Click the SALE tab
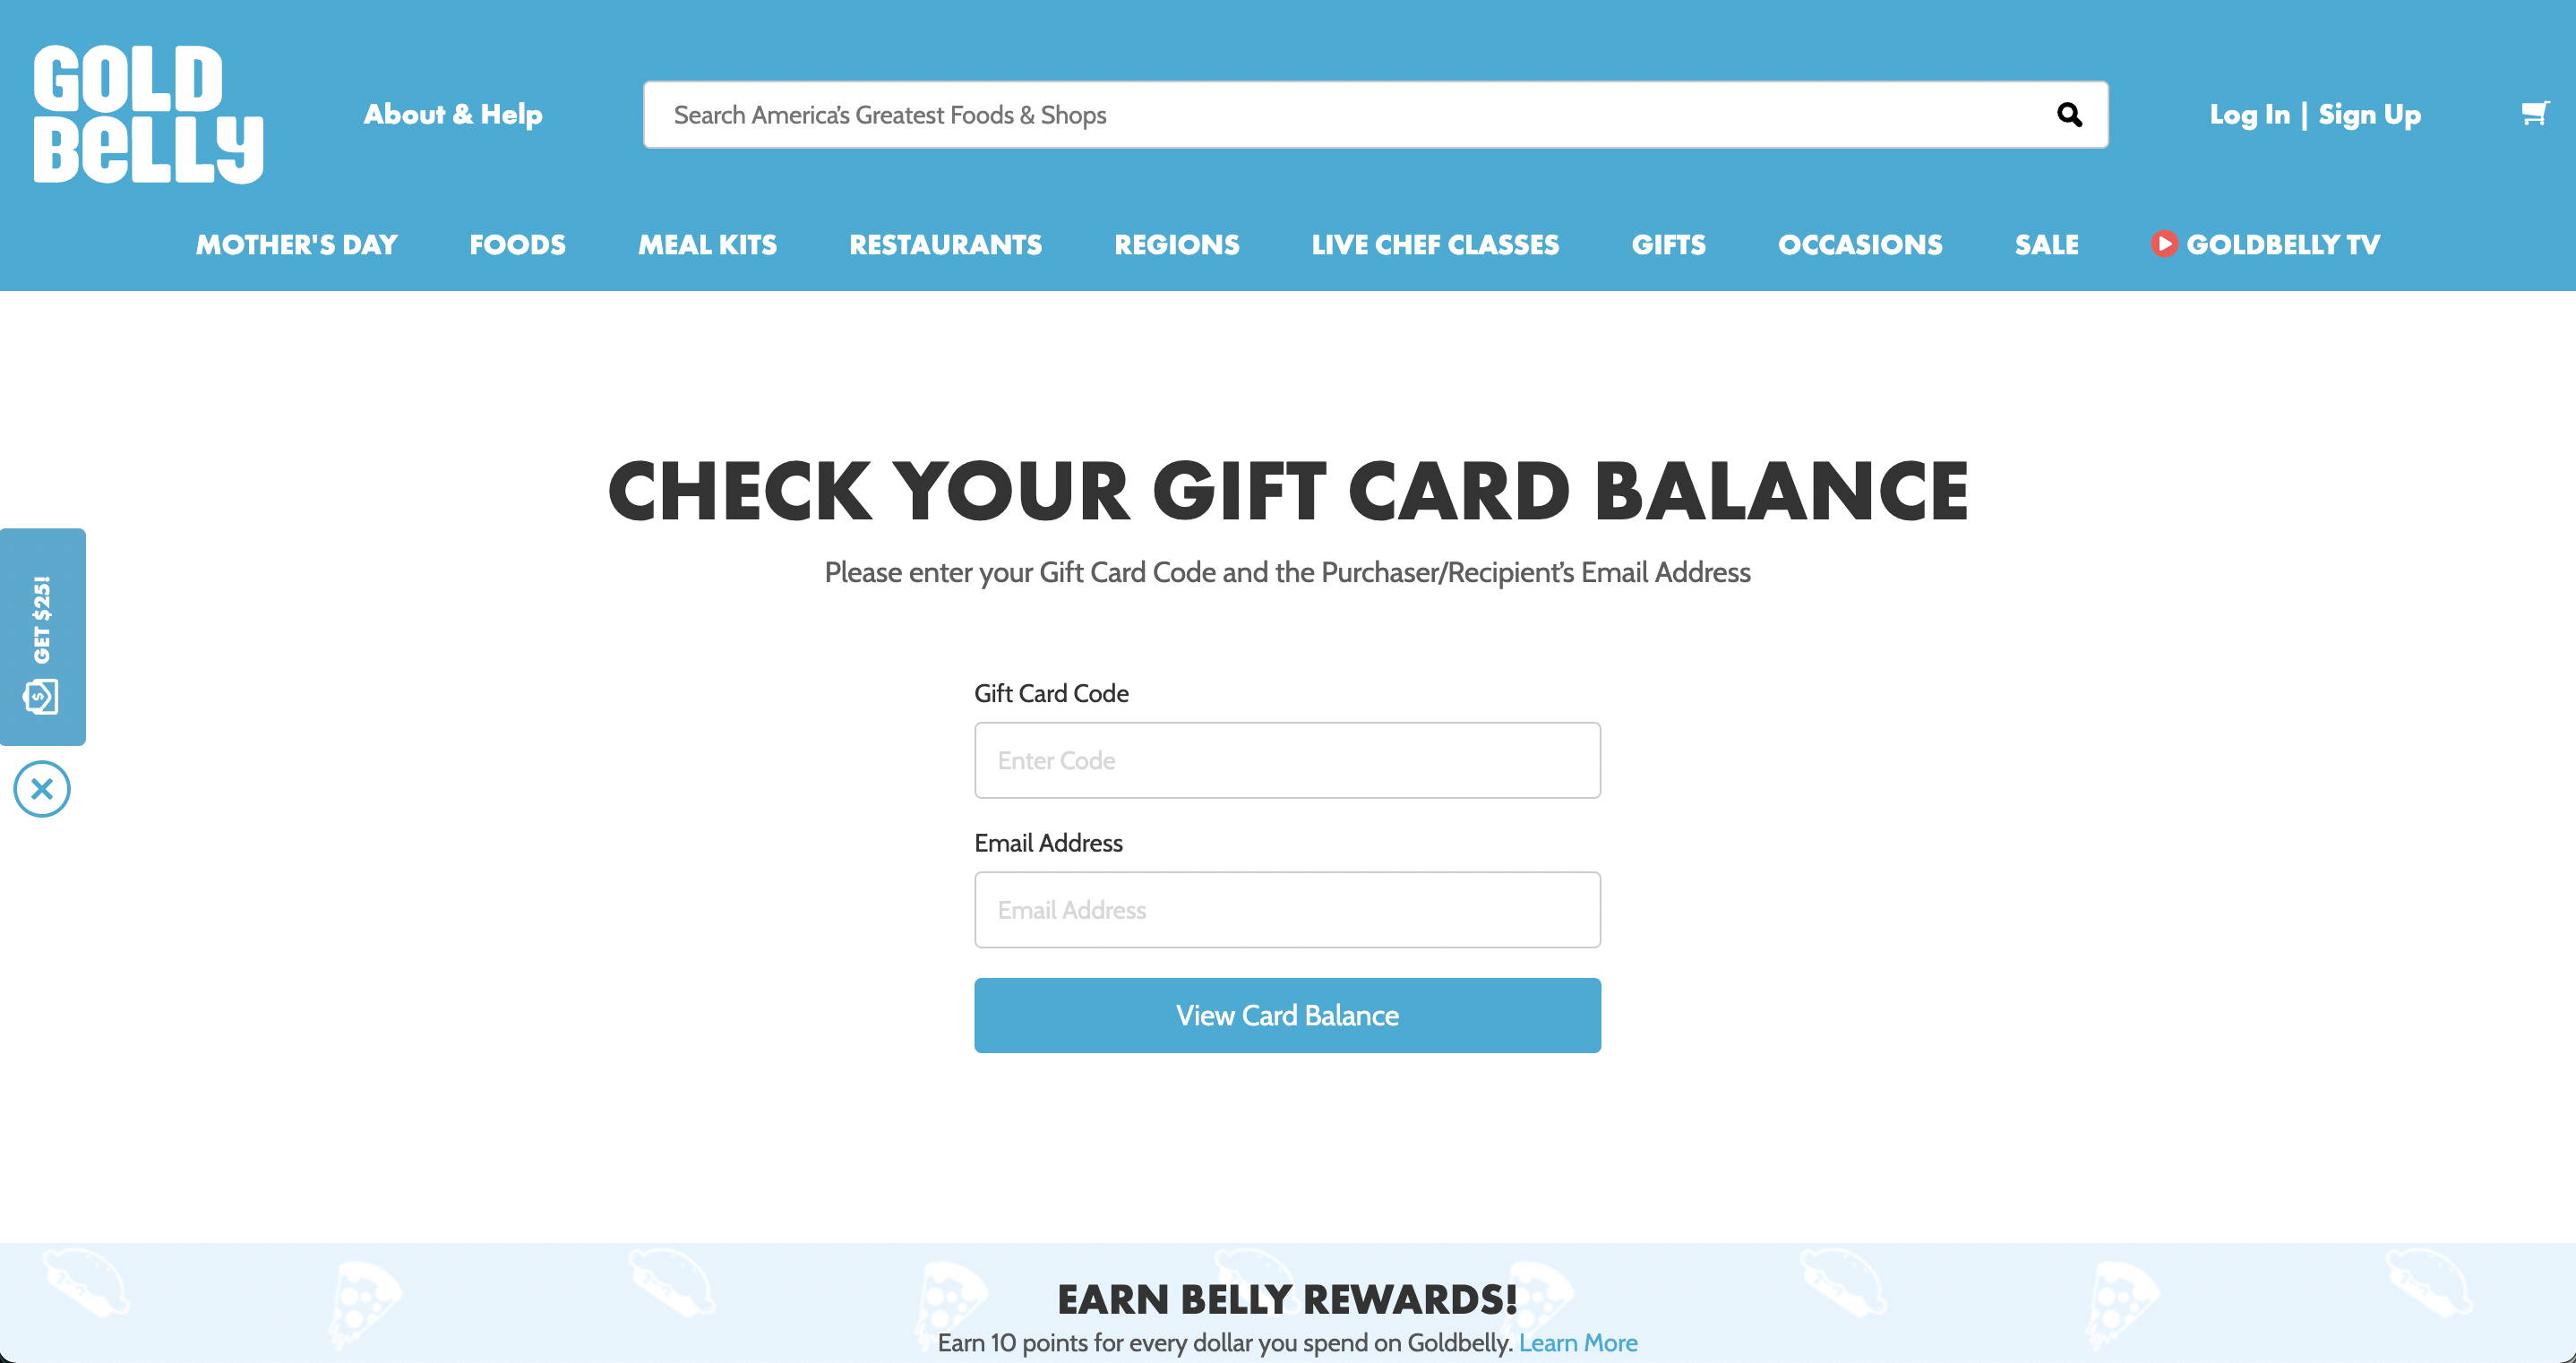2576x1363 pixels. (x=2048, y=244)
